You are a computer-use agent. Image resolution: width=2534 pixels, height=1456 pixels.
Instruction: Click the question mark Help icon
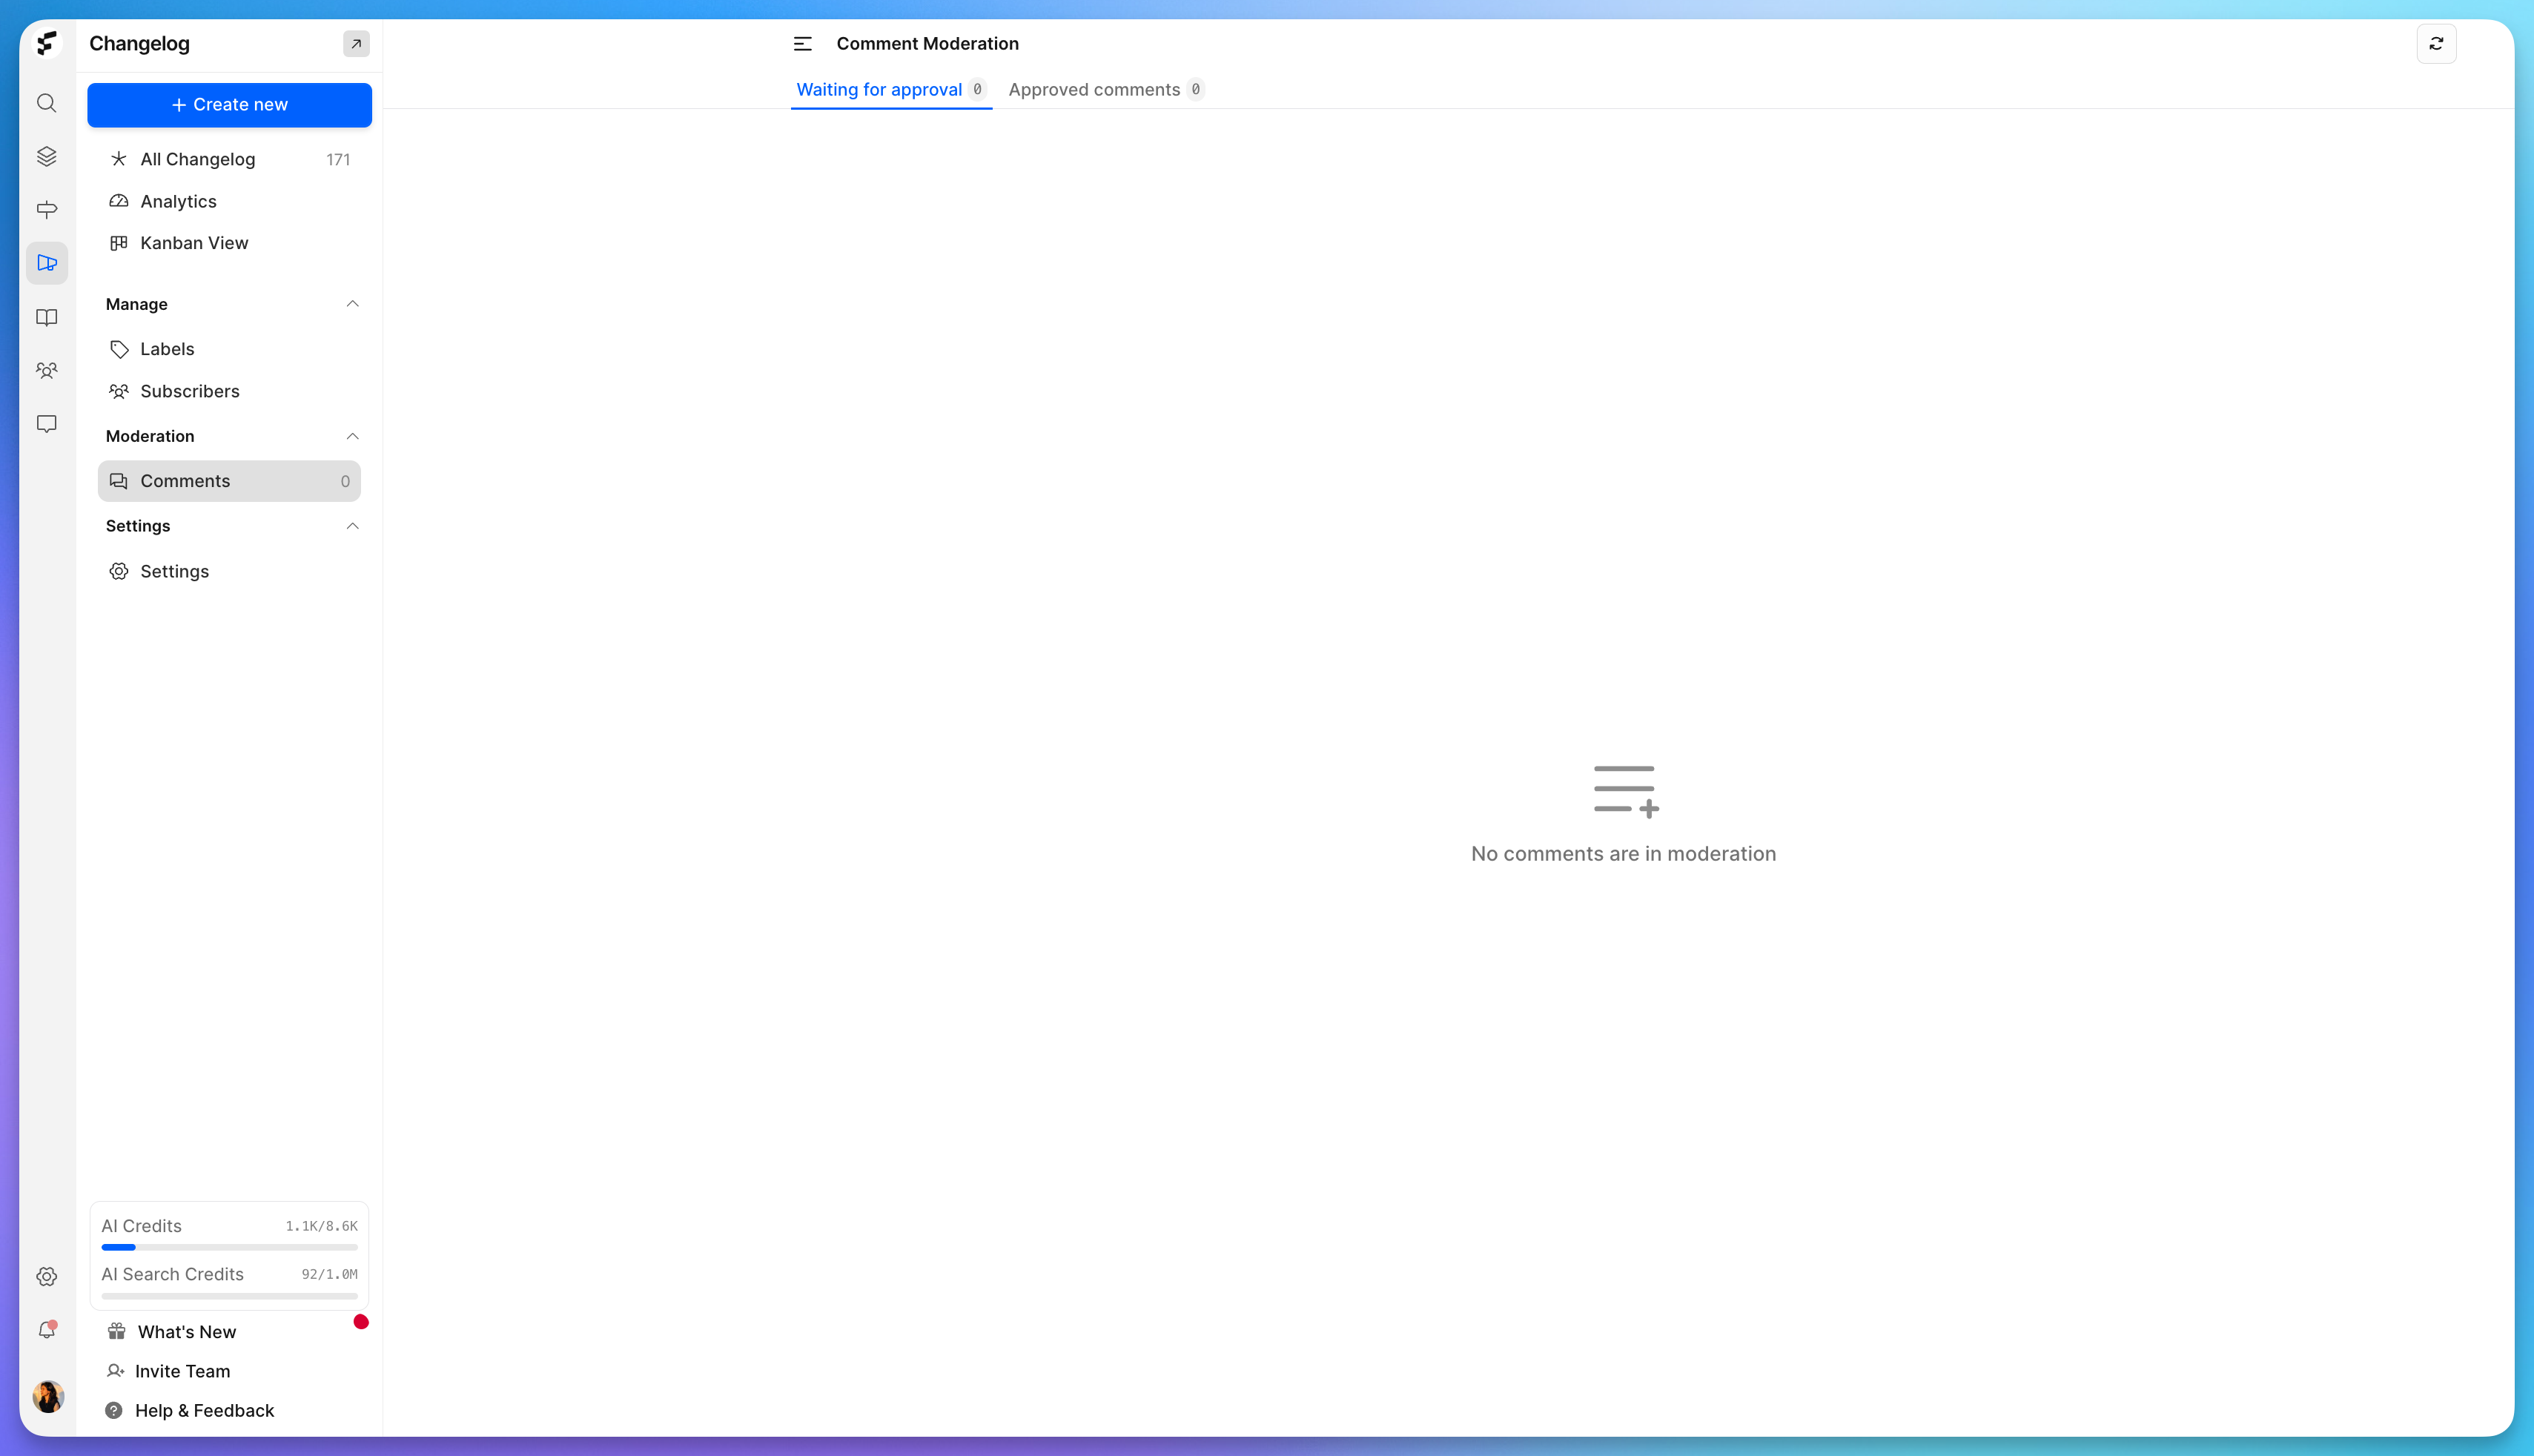[114, 1411]
